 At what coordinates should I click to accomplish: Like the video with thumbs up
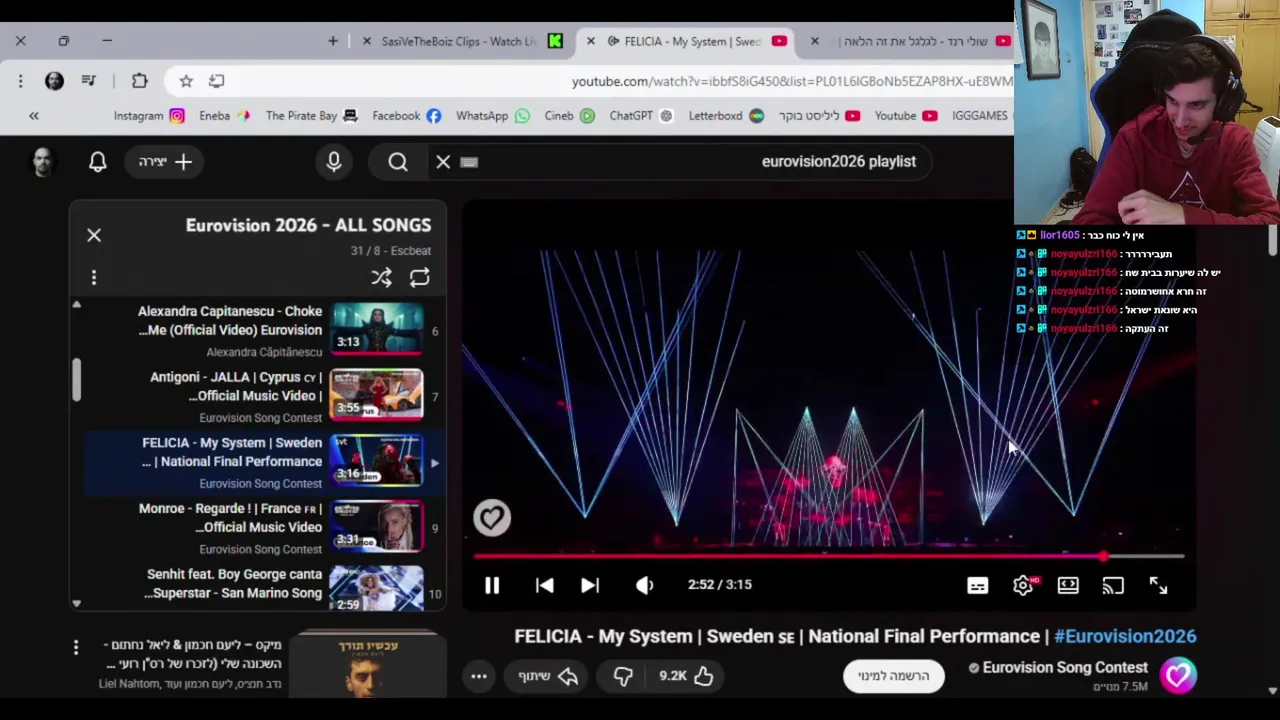click(687, 676)
